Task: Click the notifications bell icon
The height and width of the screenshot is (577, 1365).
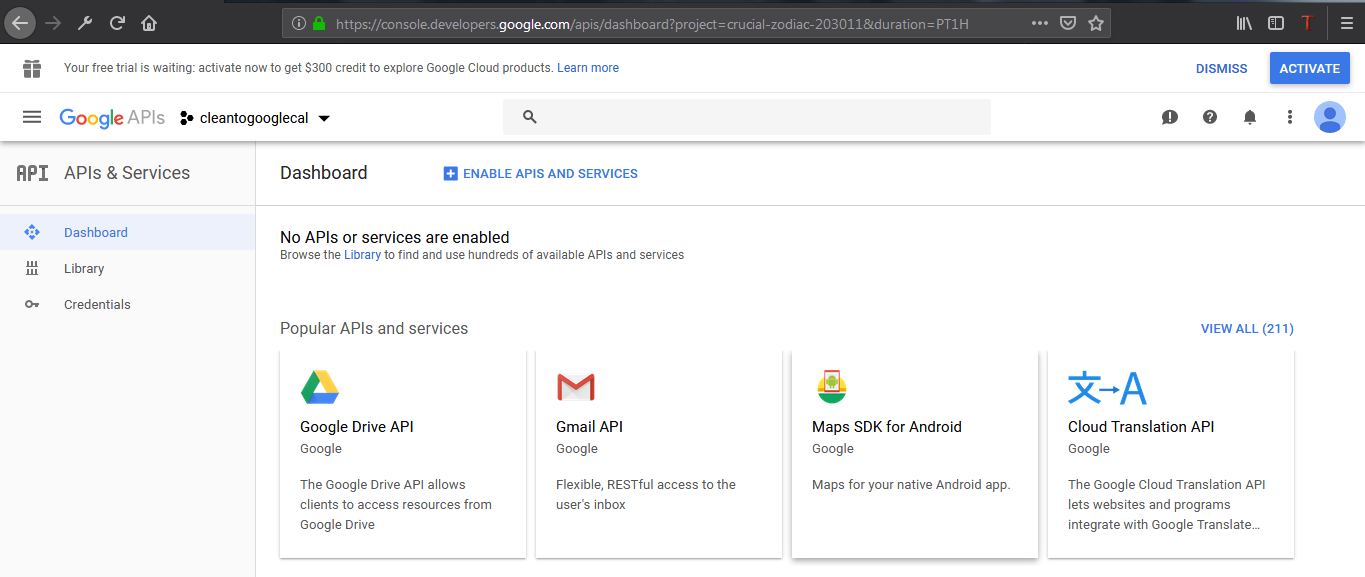Action: click(x=1250, y=117)
